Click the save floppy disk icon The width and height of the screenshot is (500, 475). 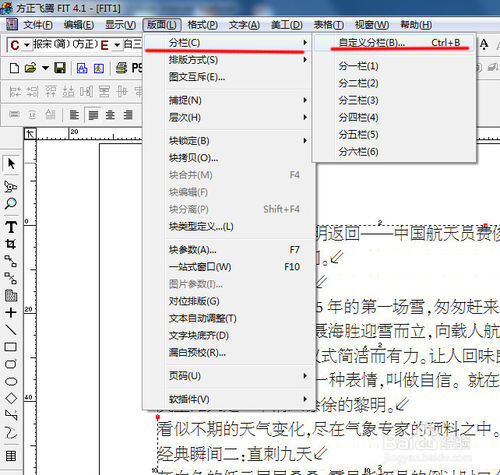[x=60, y=68]
